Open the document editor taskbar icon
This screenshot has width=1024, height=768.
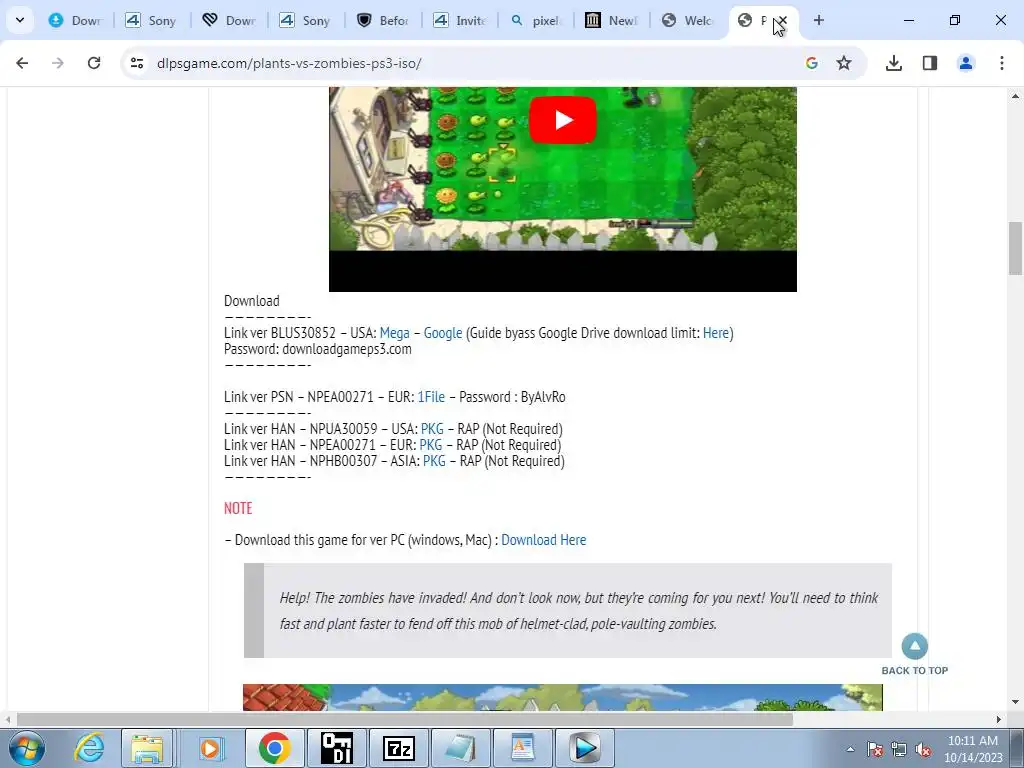pos(522,748)
